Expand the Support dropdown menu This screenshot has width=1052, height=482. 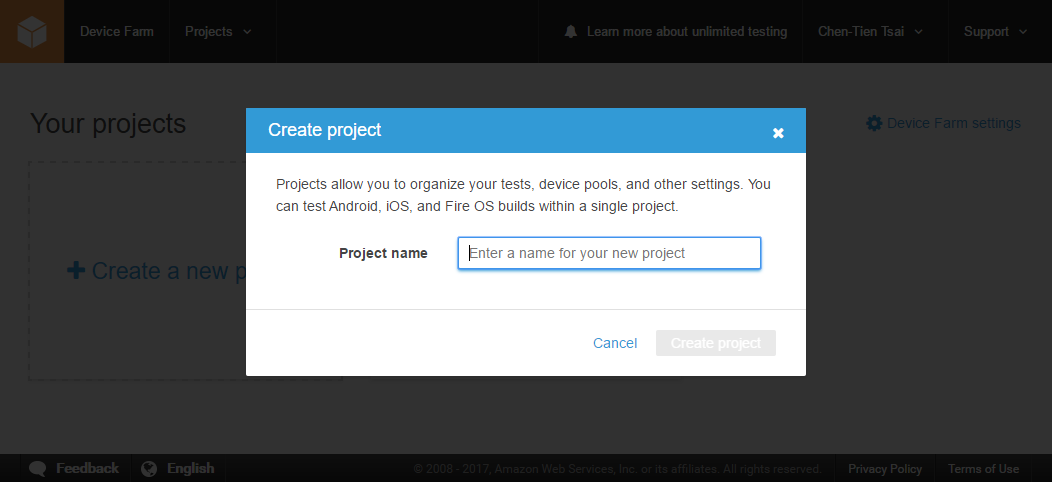(x=995, y=32)
